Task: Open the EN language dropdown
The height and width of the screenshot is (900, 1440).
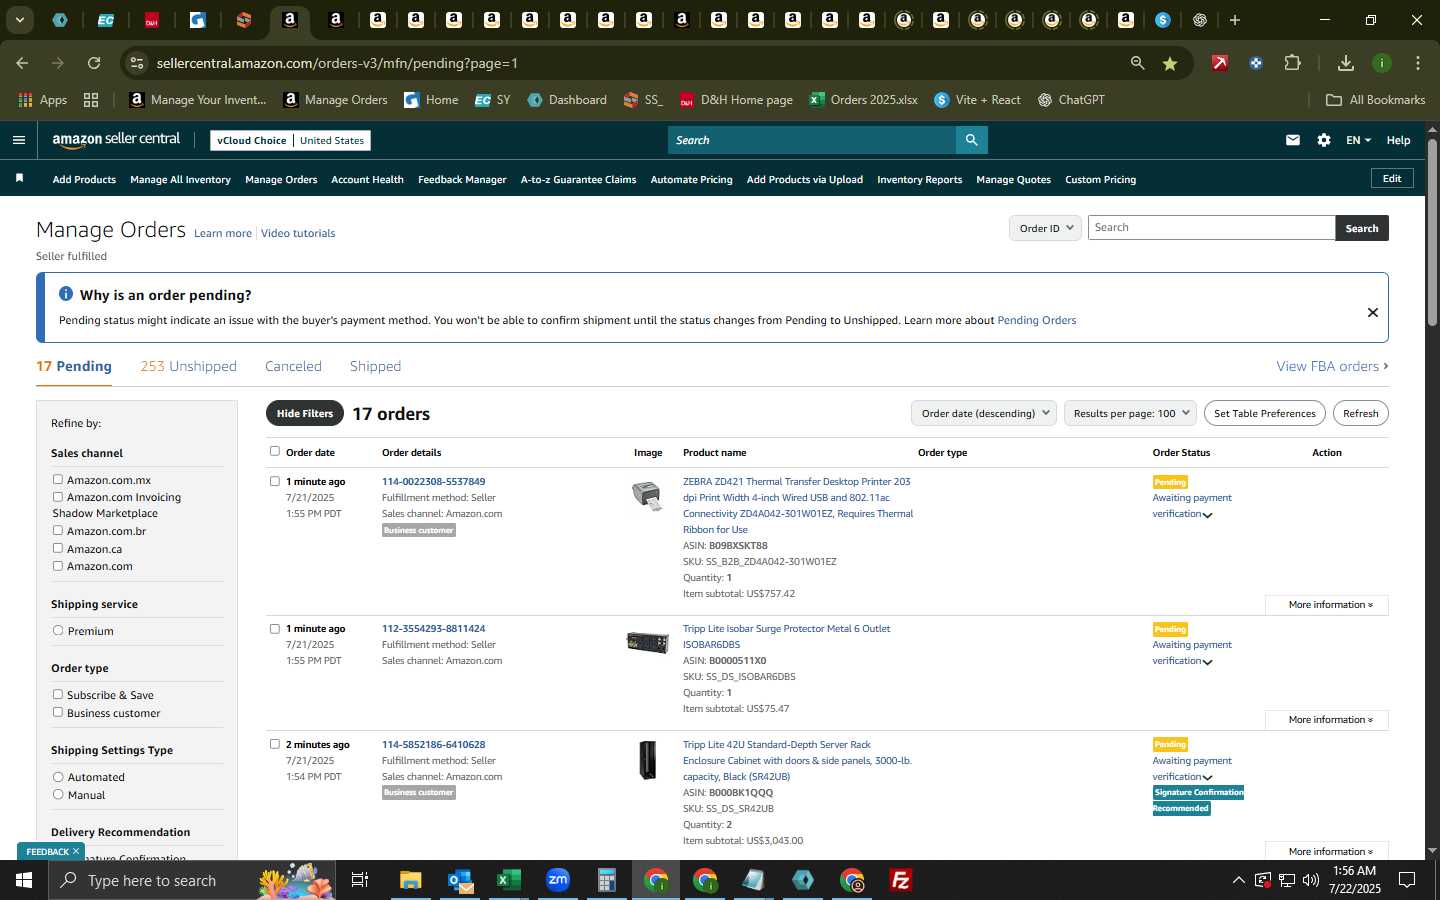Action: 1358,140
